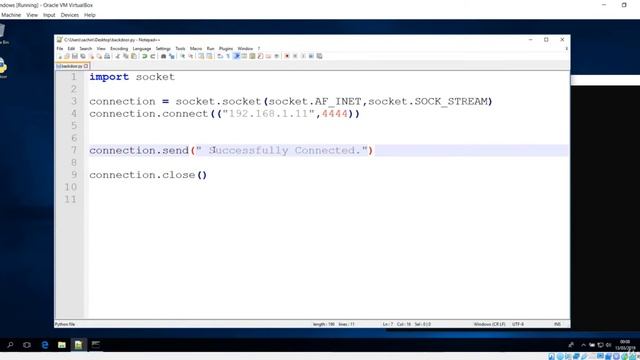The height and width of the screenshot is (360, 640).
Task: Click line number 11 in the margin
Action: pos(70,199)
